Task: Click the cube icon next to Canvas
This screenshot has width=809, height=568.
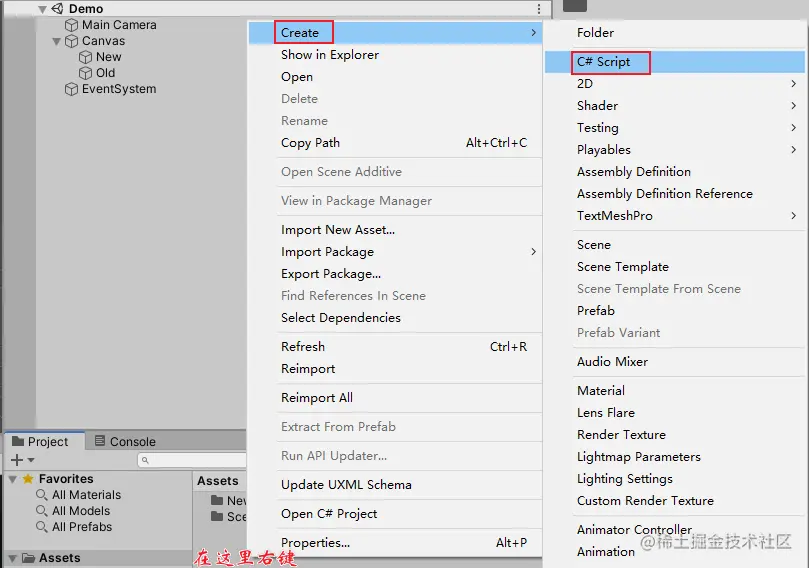Action: (x=71, y=41)
